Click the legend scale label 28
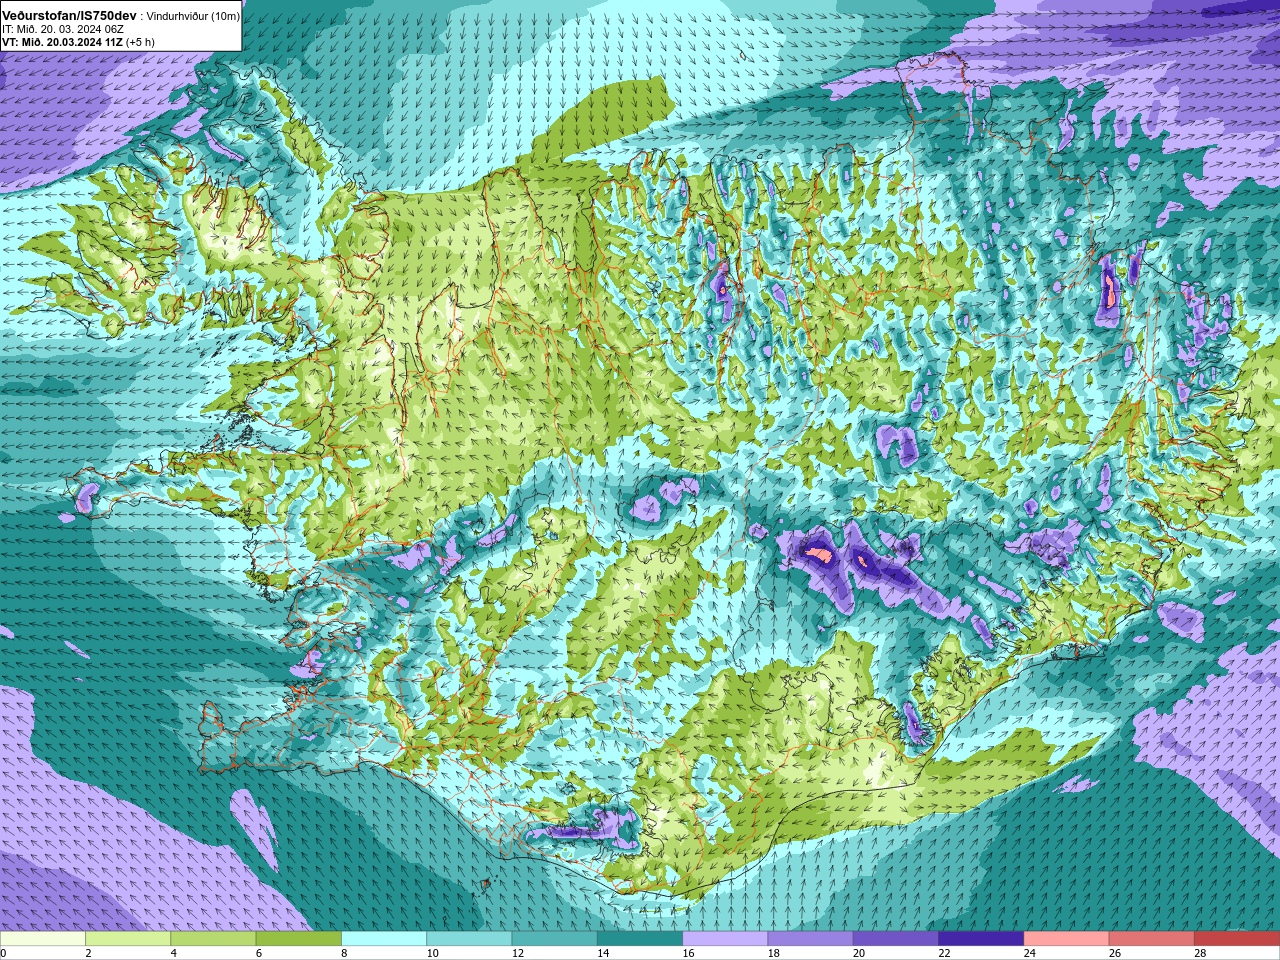 1200,953
